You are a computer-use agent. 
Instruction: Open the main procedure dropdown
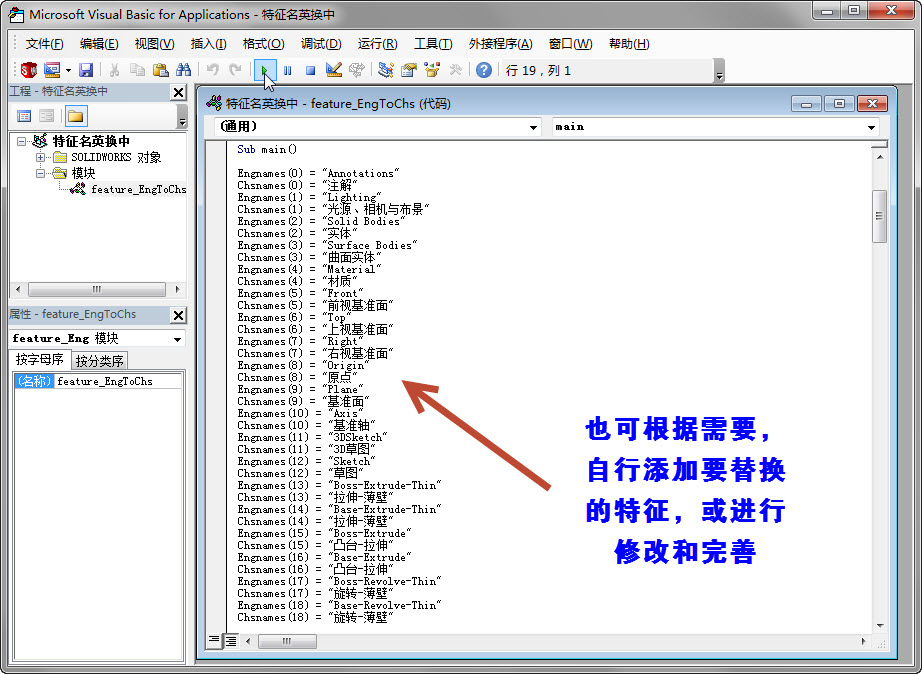[x=871, y=127]
